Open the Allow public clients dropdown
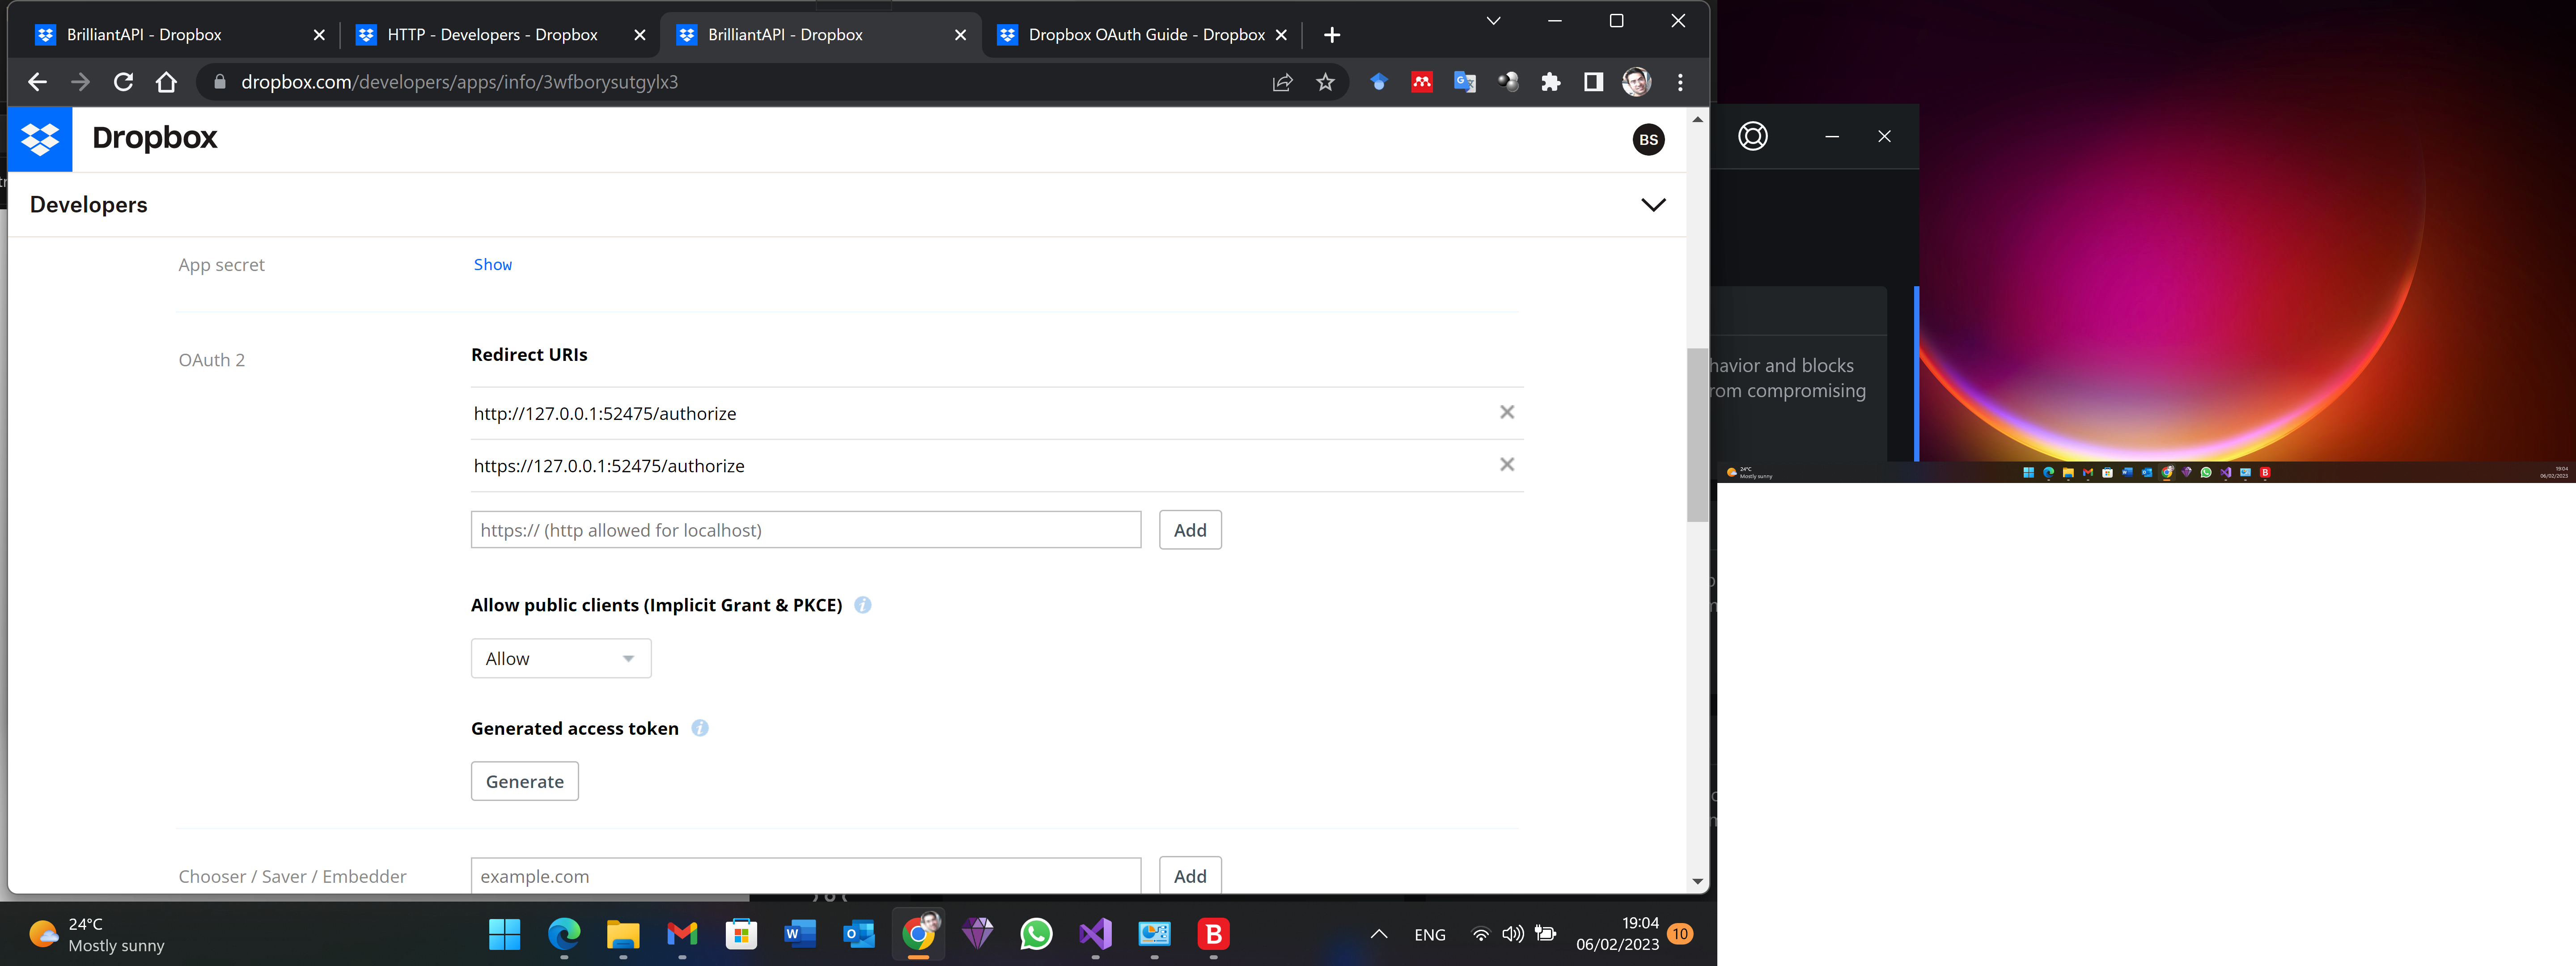Viewport: 2576px width, 966px height. [x=561, y=658]
